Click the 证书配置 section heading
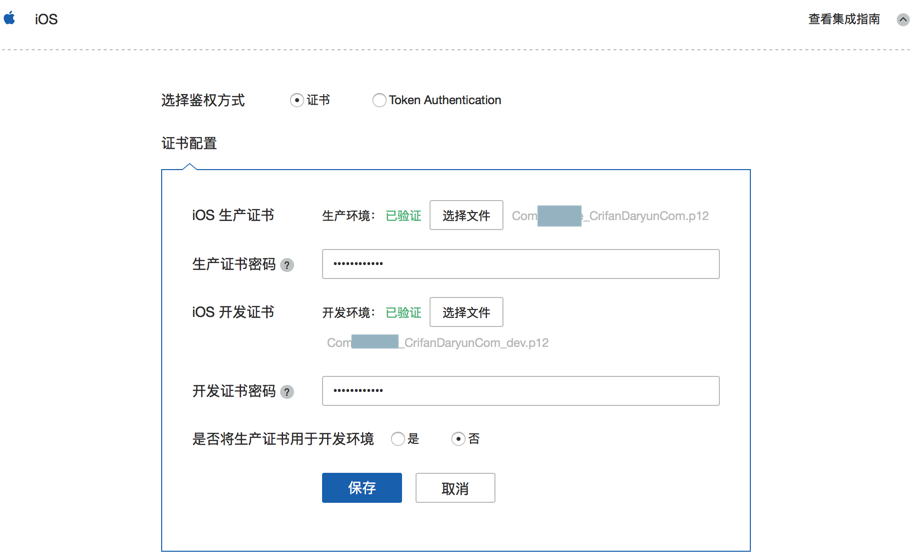The height and width of the screenshot is (560, 922). tap(189, 143)
